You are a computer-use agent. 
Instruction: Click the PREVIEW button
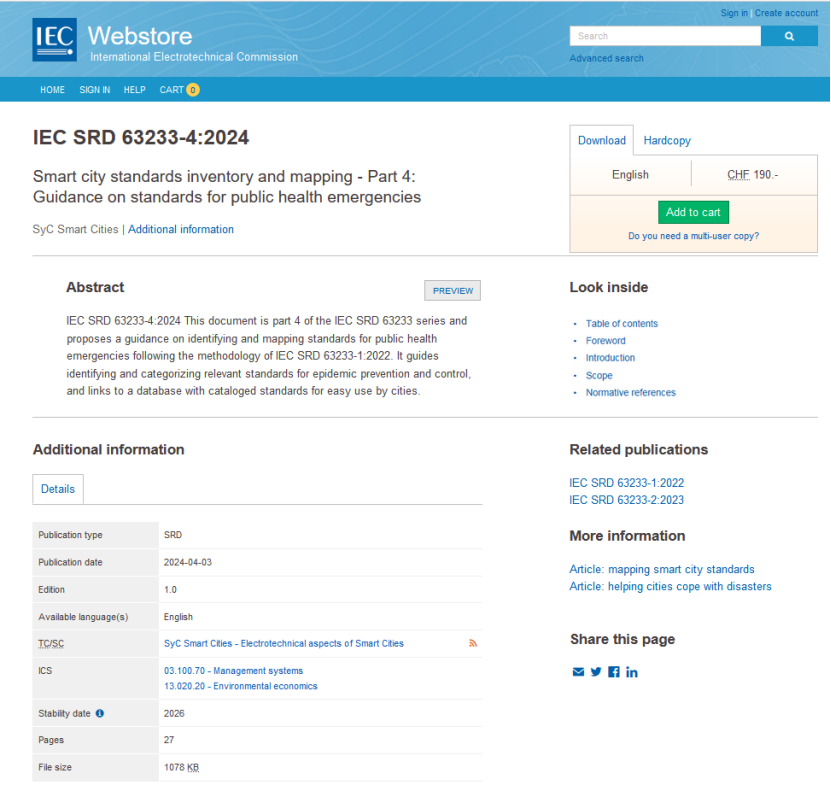[x=452, y=291]
